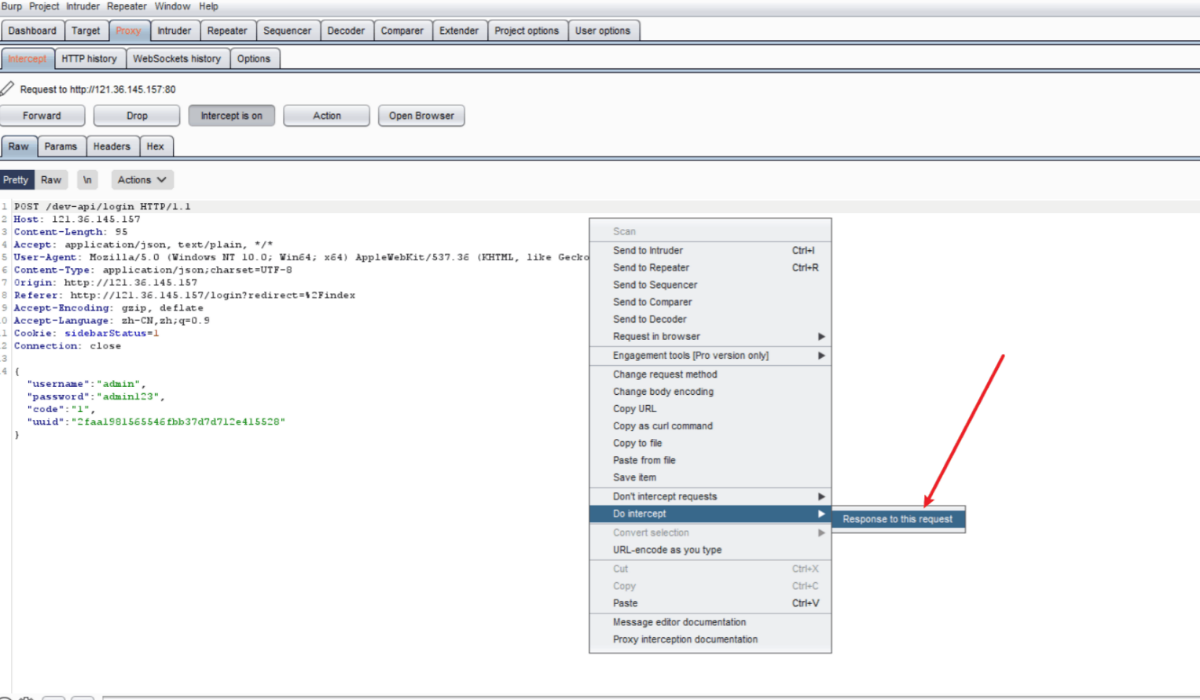Select the Raw message tab
The height and width of the screenshot is (700, 1200).
pos(19,147)
